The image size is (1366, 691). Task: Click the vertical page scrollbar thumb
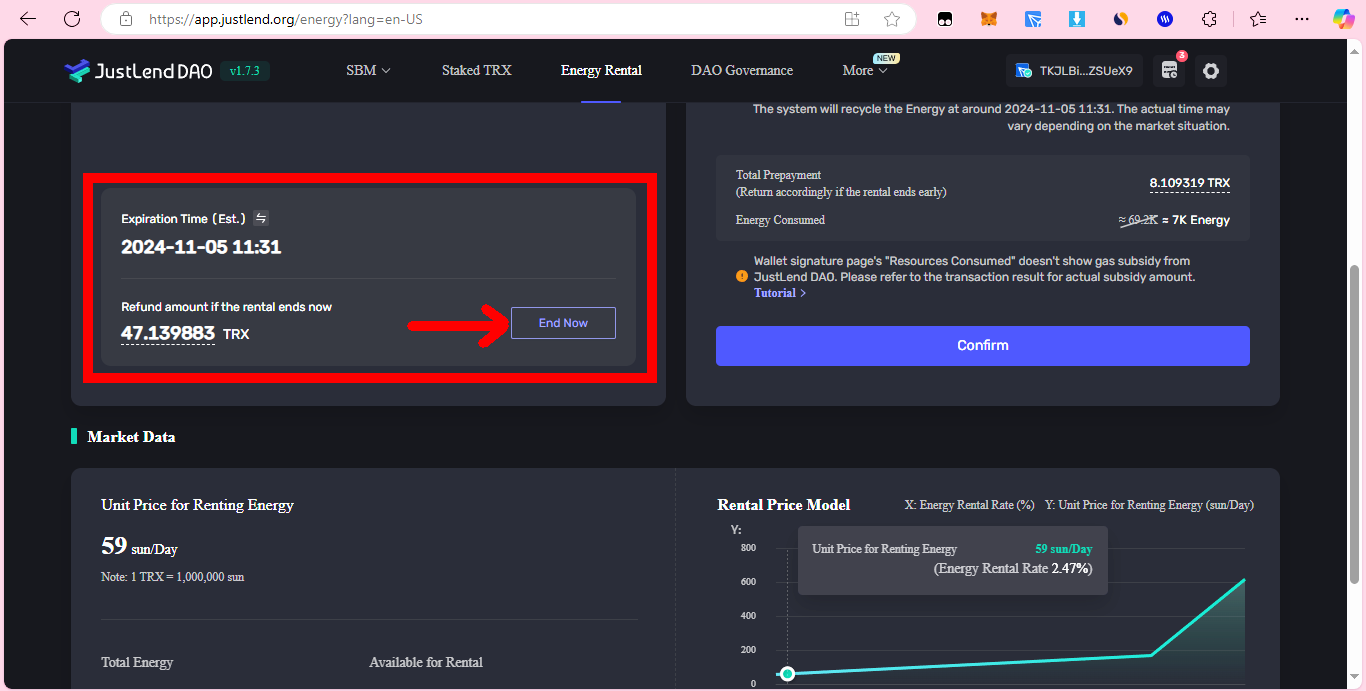point(1355,425)
